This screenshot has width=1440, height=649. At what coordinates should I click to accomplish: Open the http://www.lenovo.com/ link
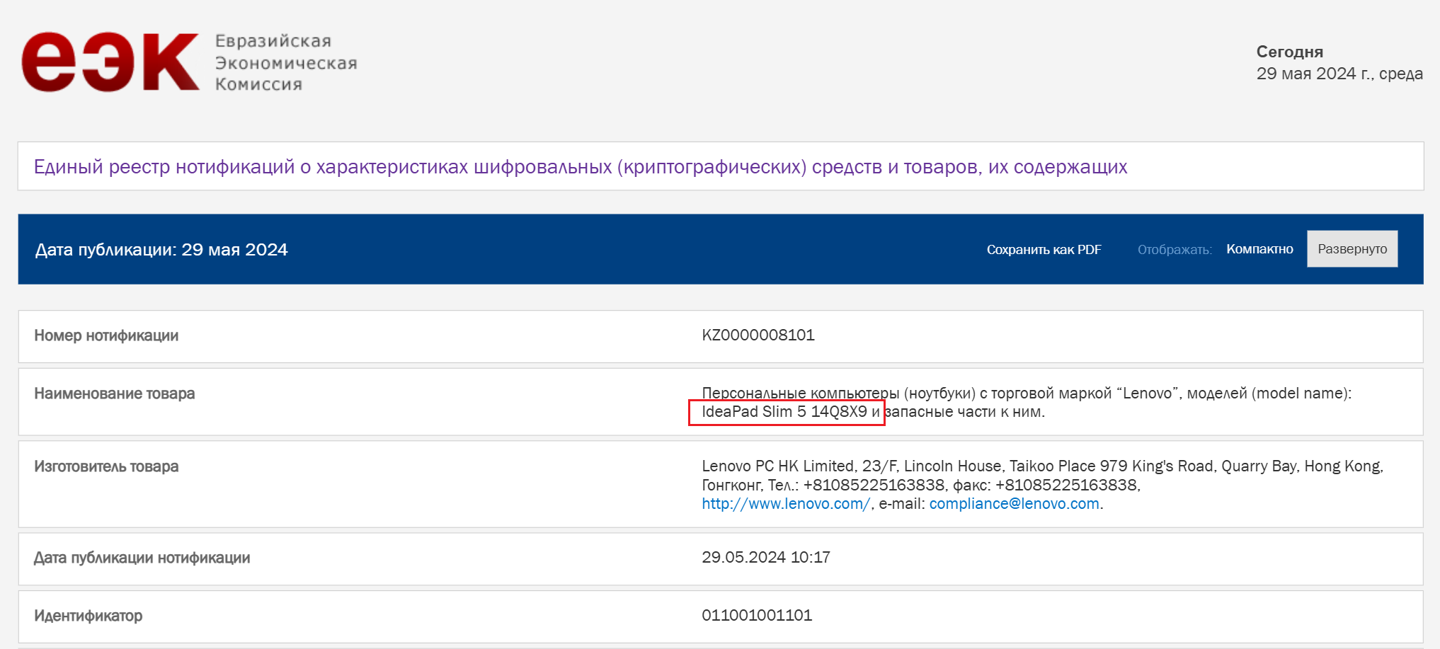786,504
